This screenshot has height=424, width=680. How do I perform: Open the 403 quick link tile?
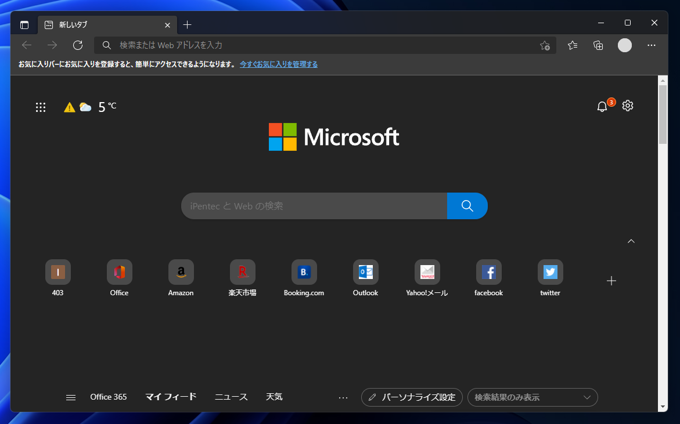58,278
